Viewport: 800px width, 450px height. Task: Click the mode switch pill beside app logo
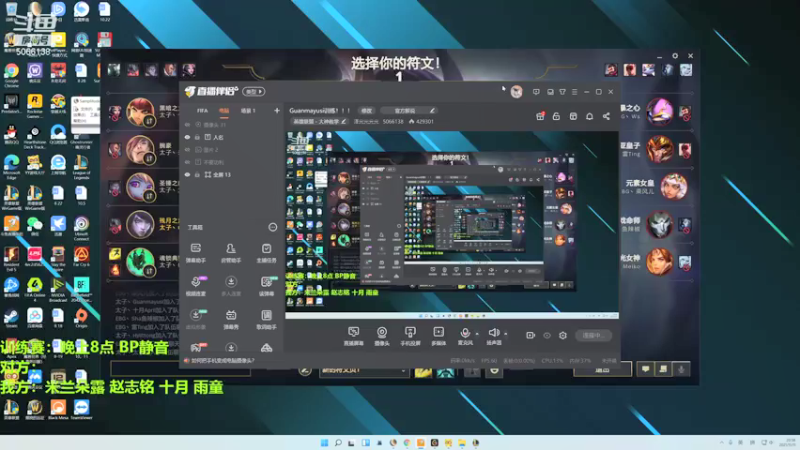254,92
